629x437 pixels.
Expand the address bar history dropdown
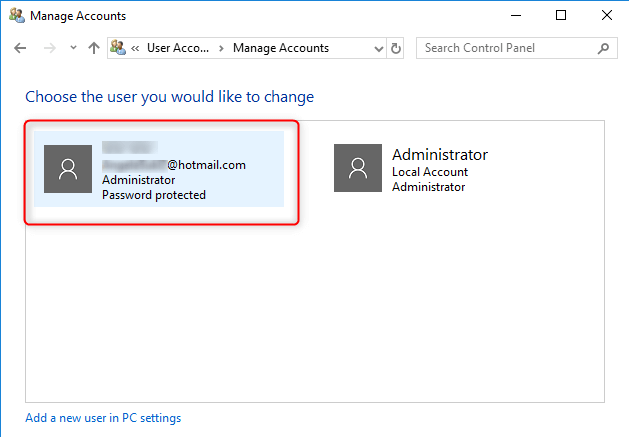[x=378, y=48]
